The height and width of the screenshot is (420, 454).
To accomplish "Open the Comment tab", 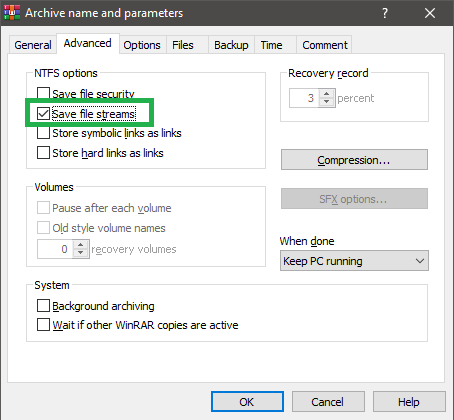I will point(325,45).
